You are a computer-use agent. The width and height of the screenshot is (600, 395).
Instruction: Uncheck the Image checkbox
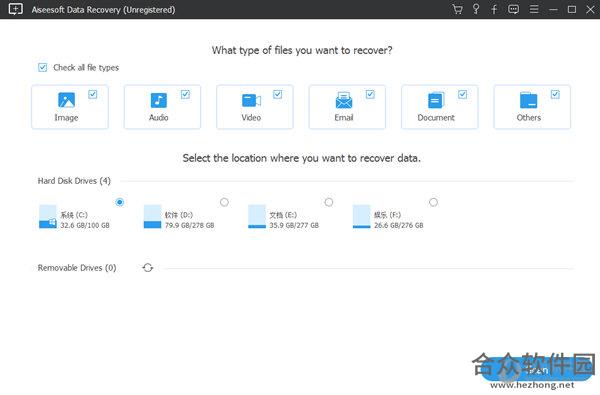point(93,94)
